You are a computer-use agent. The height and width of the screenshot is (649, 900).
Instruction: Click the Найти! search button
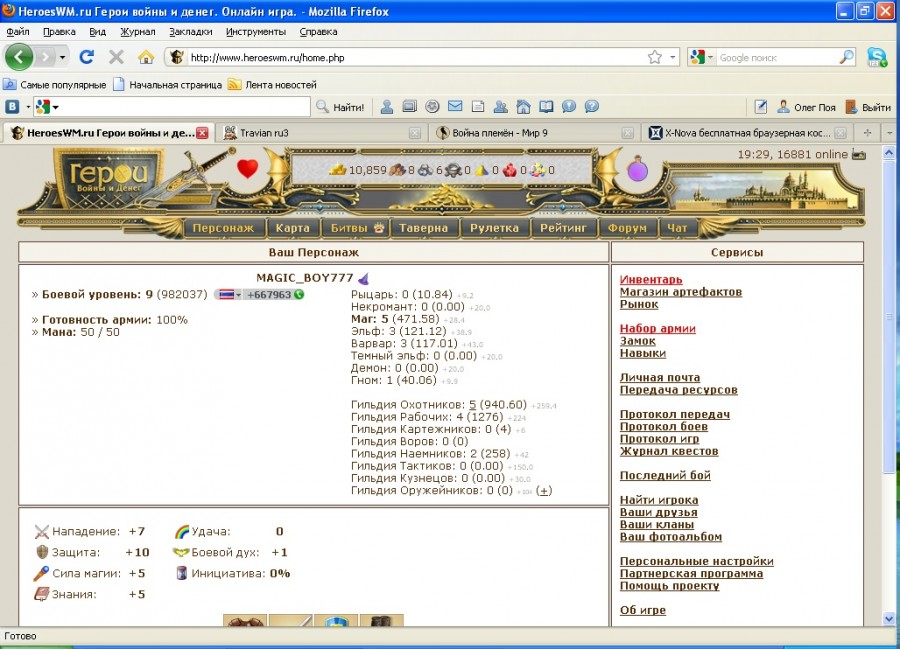(340, 107)
